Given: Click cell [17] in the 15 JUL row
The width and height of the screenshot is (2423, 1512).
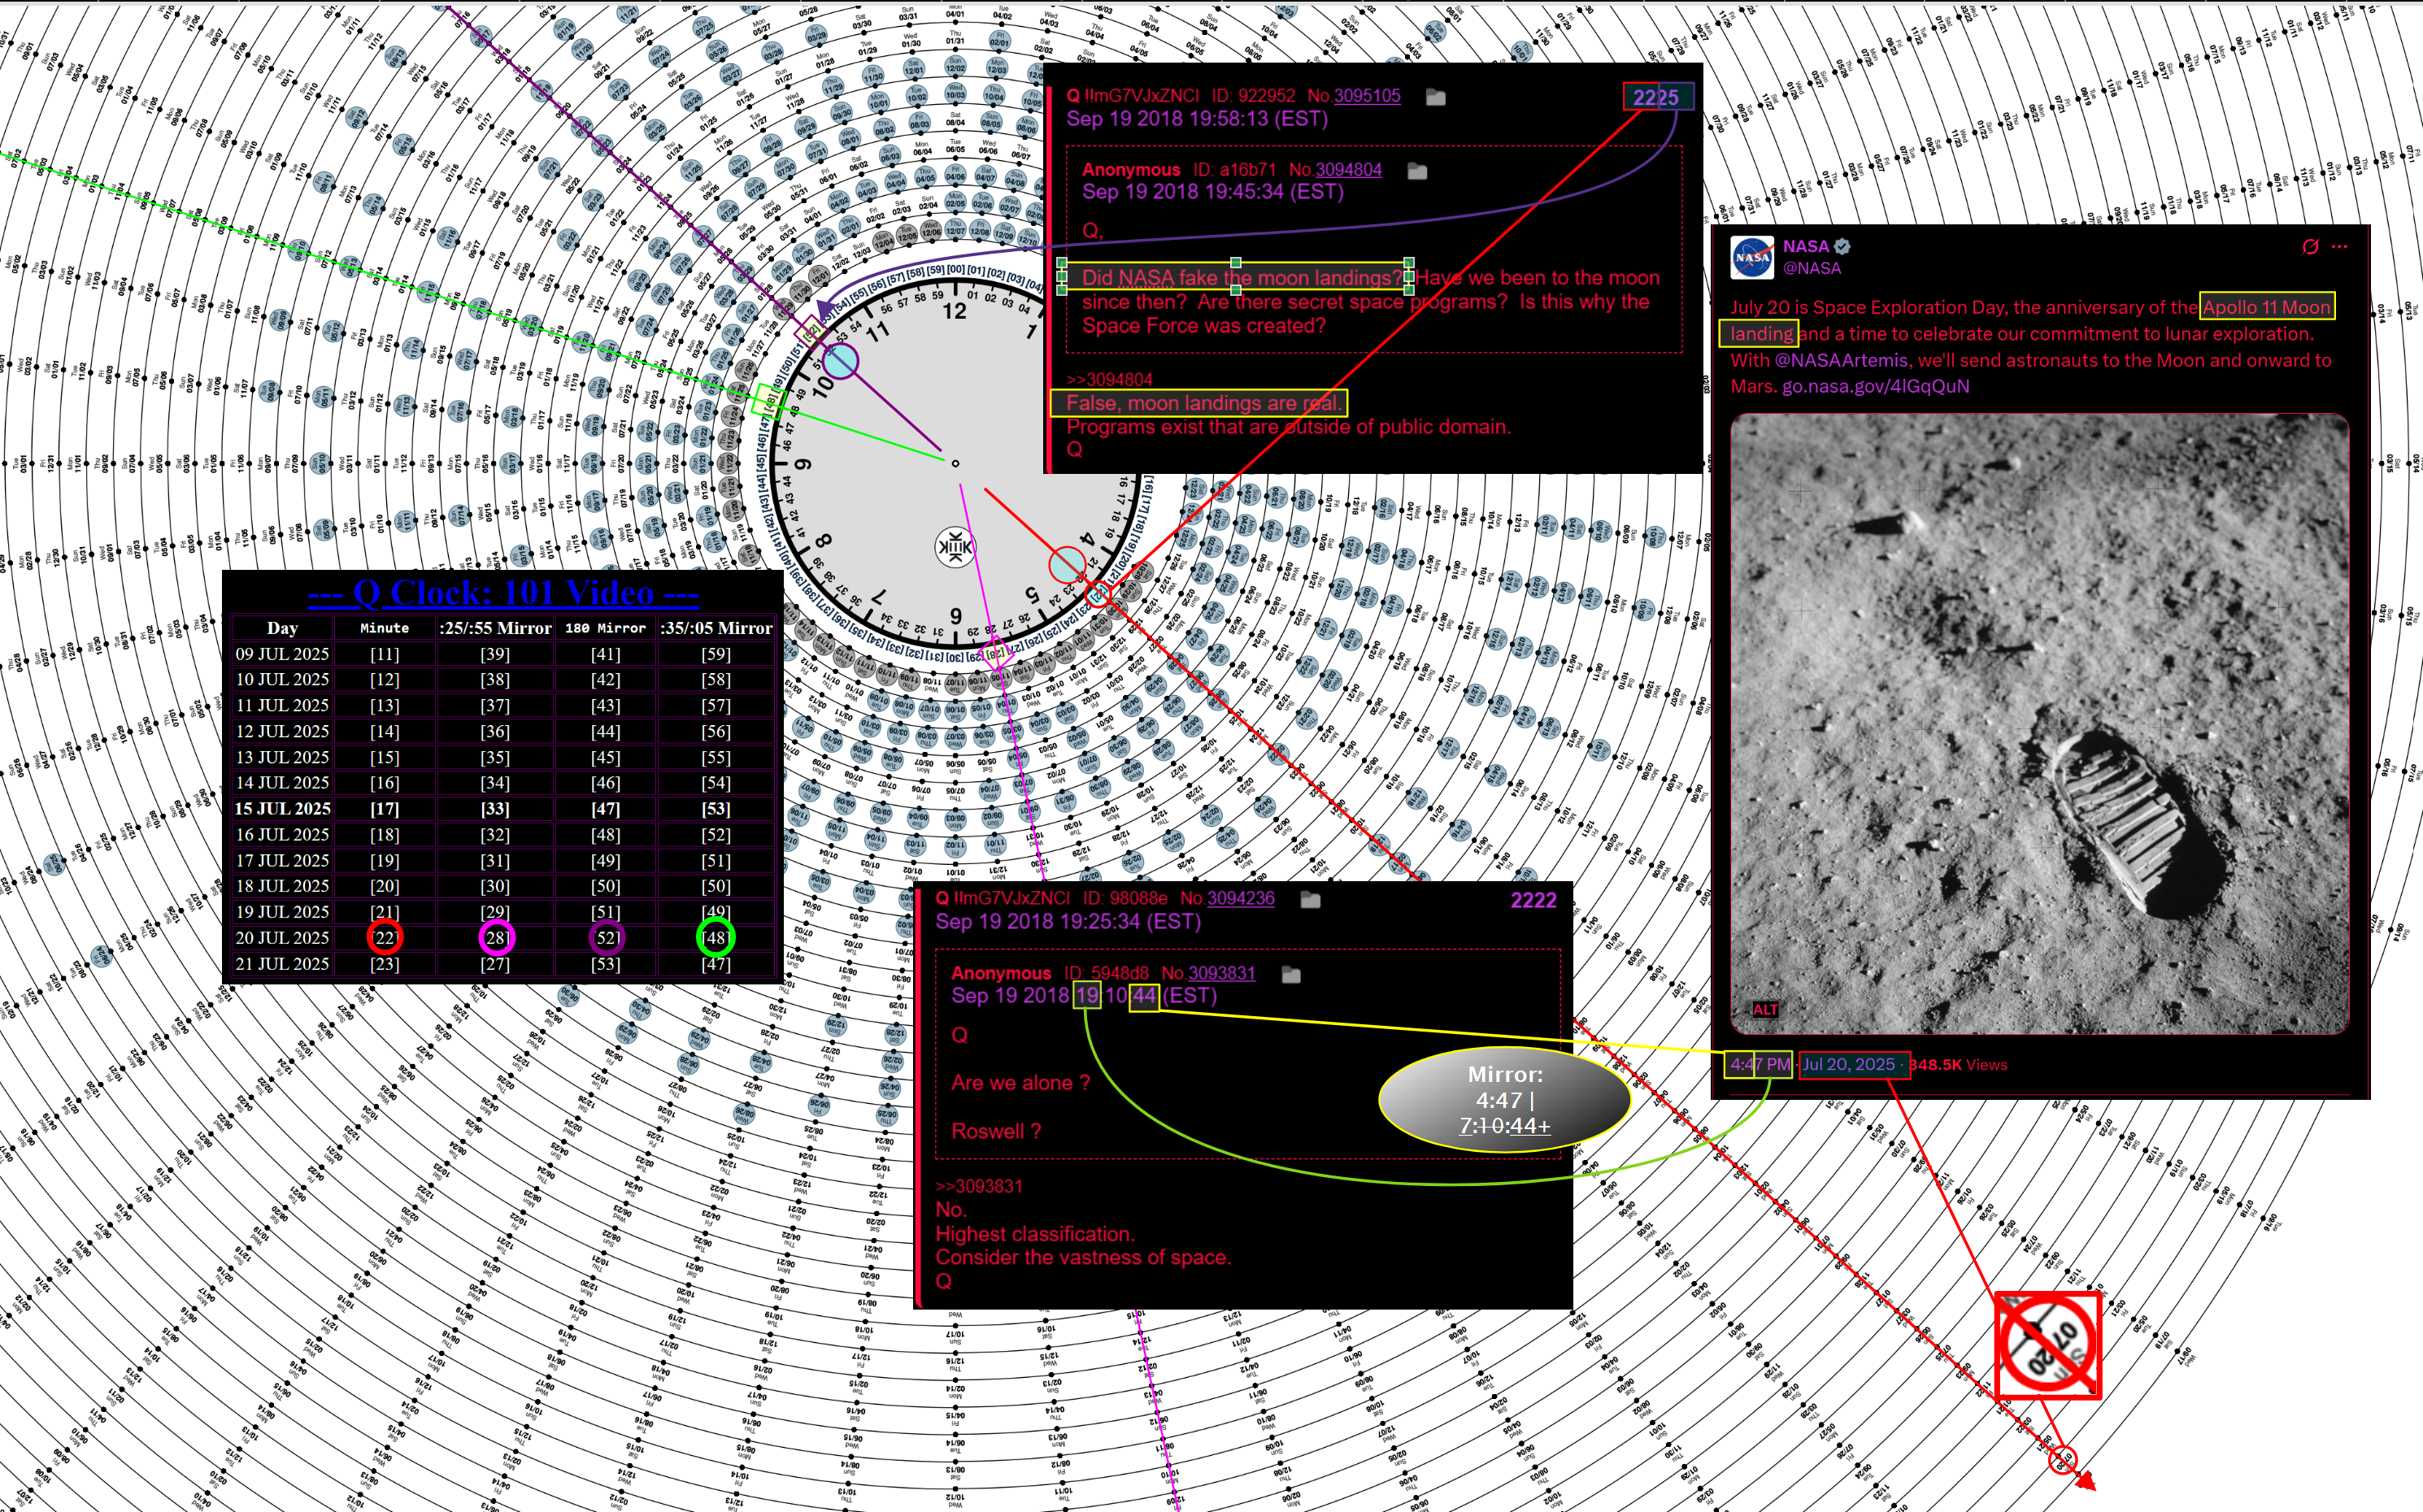Looking at the screenshot, I should coord(384,808).
